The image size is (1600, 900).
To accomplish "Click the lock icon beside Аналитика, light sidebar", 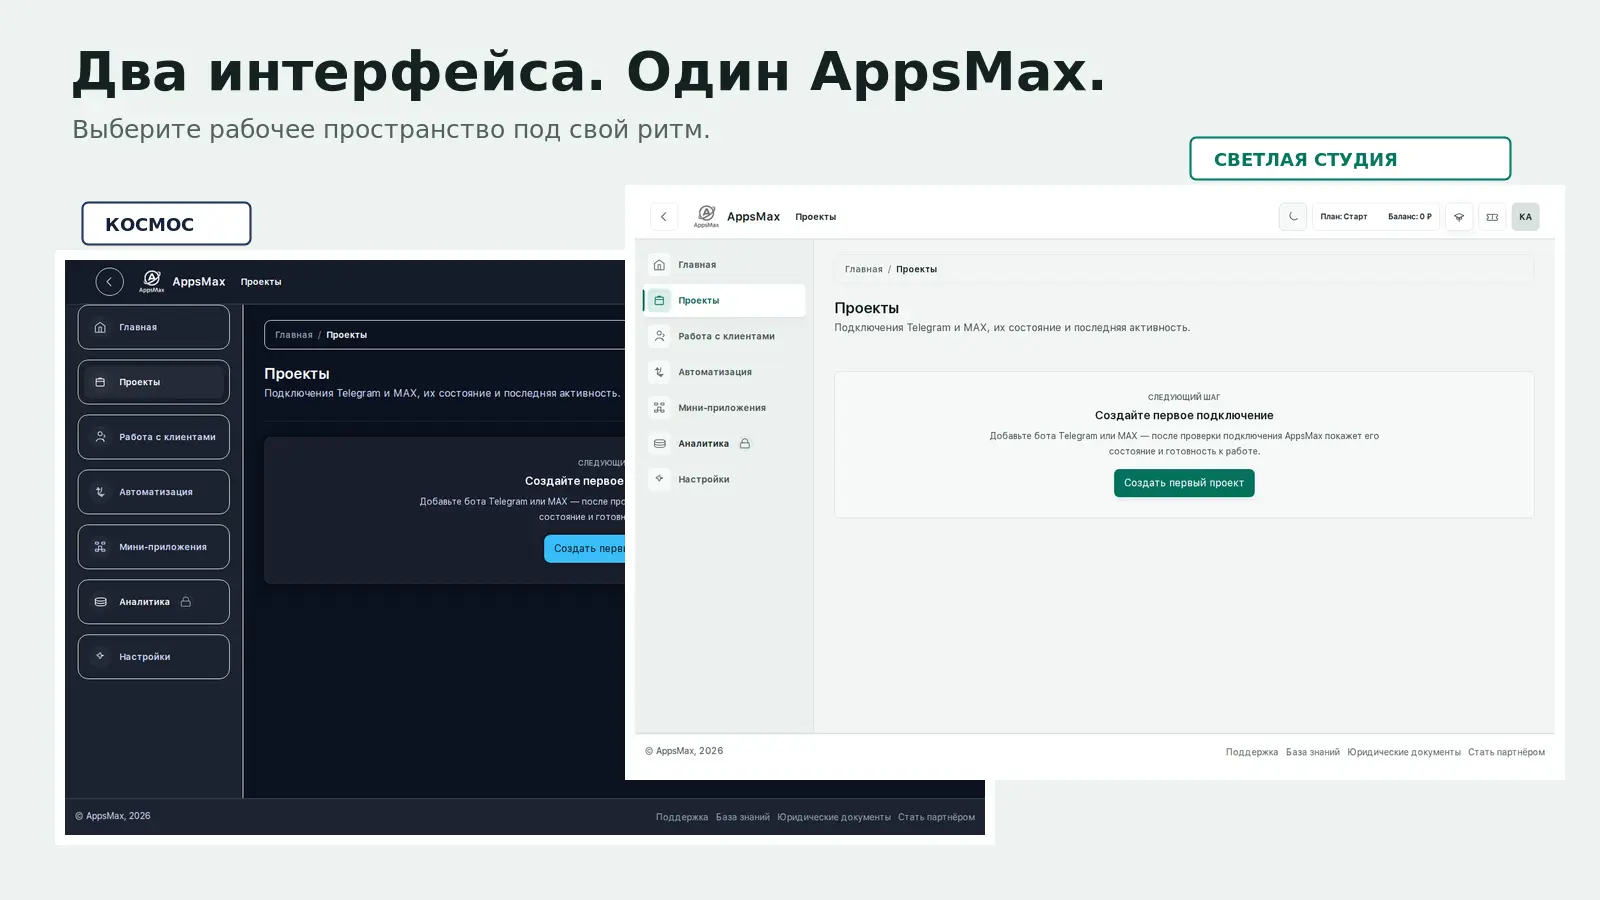I will (x=745, y=444).
